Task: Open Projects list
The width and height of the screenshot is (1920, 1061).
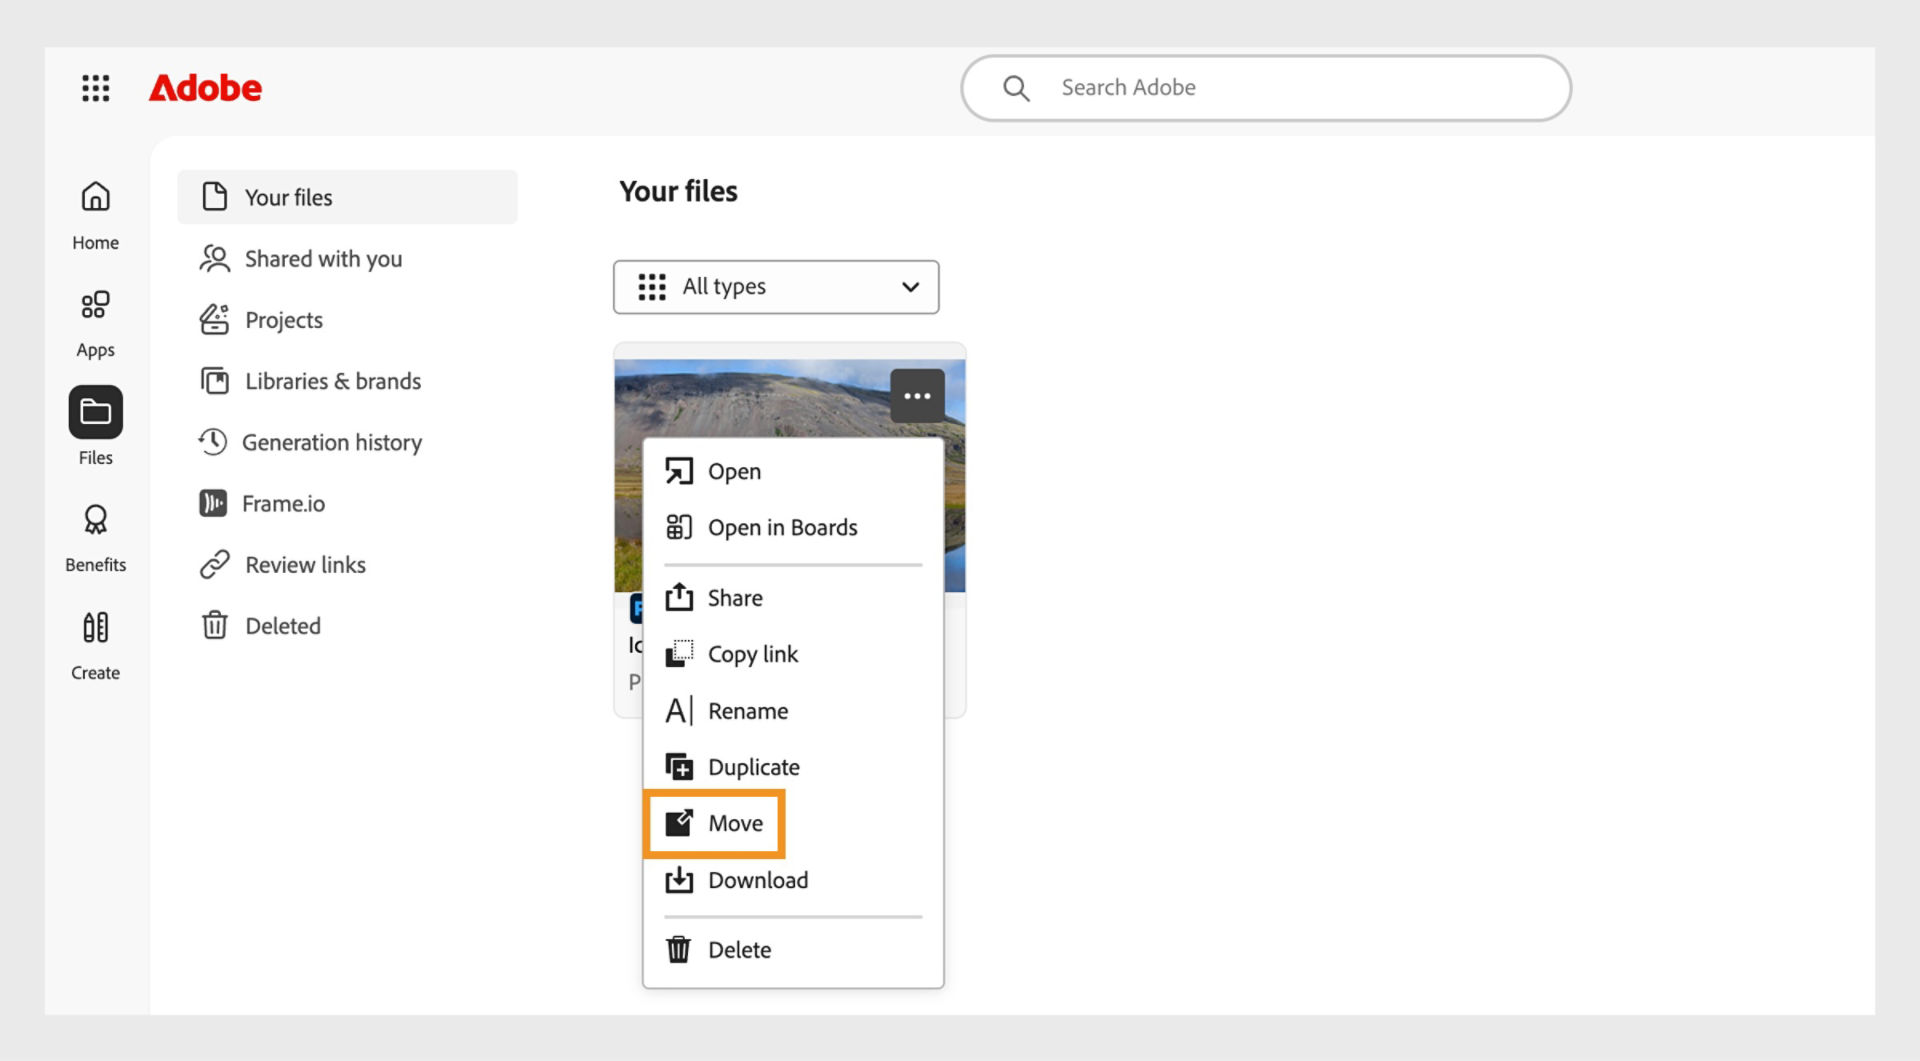Action: tap(261, 320)
